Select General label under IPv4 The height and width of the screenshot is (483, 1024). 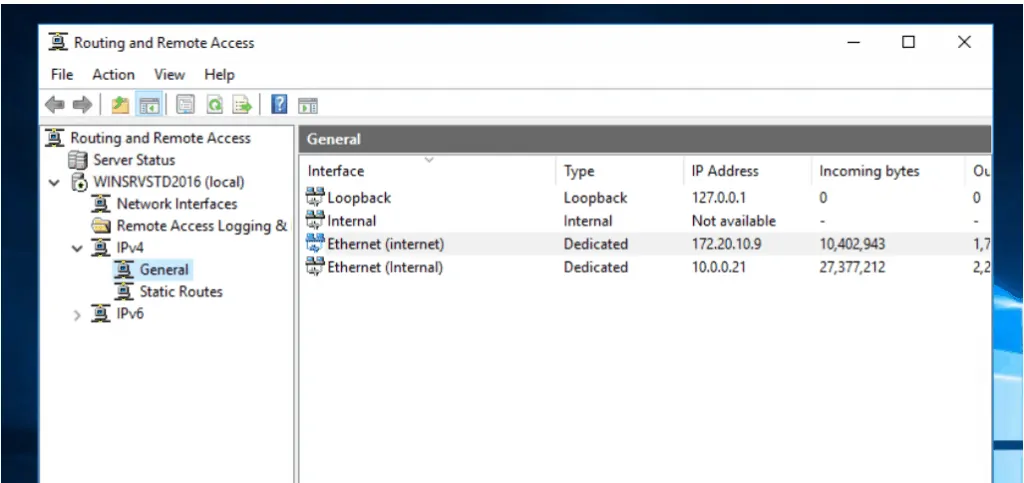point(164,270)
